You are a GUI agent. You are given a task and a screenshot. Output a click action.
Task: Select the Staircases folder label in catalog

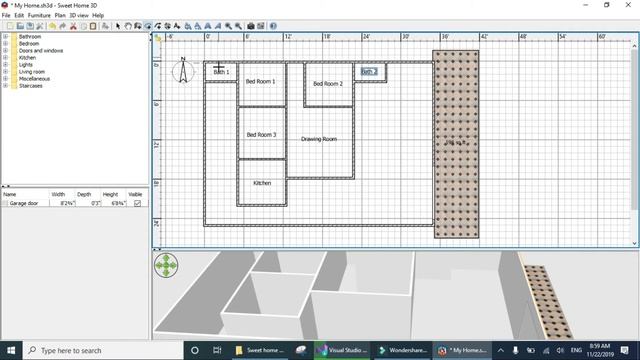click(31, 86)
